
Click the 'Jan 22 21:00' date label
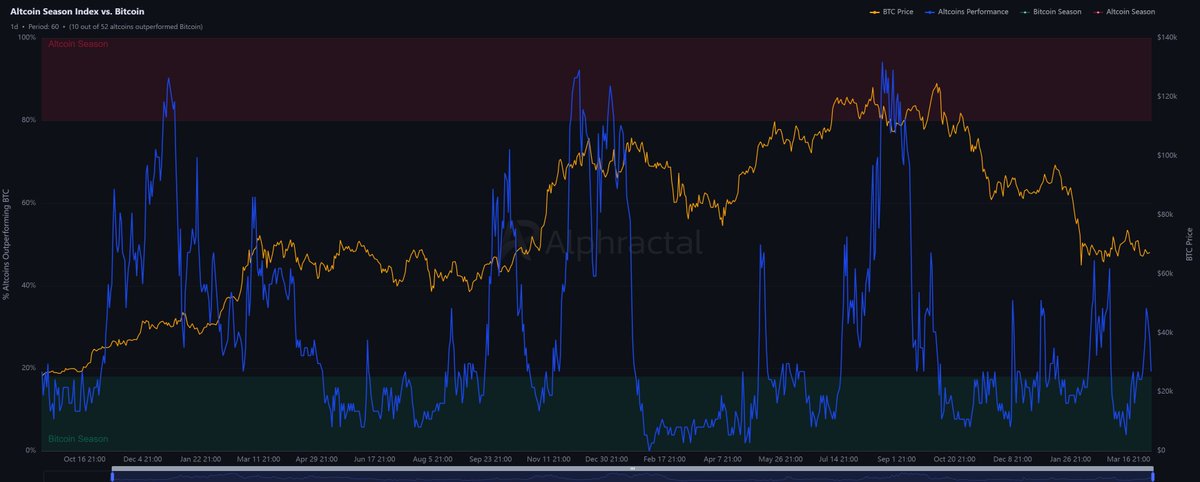pos(199,460)
